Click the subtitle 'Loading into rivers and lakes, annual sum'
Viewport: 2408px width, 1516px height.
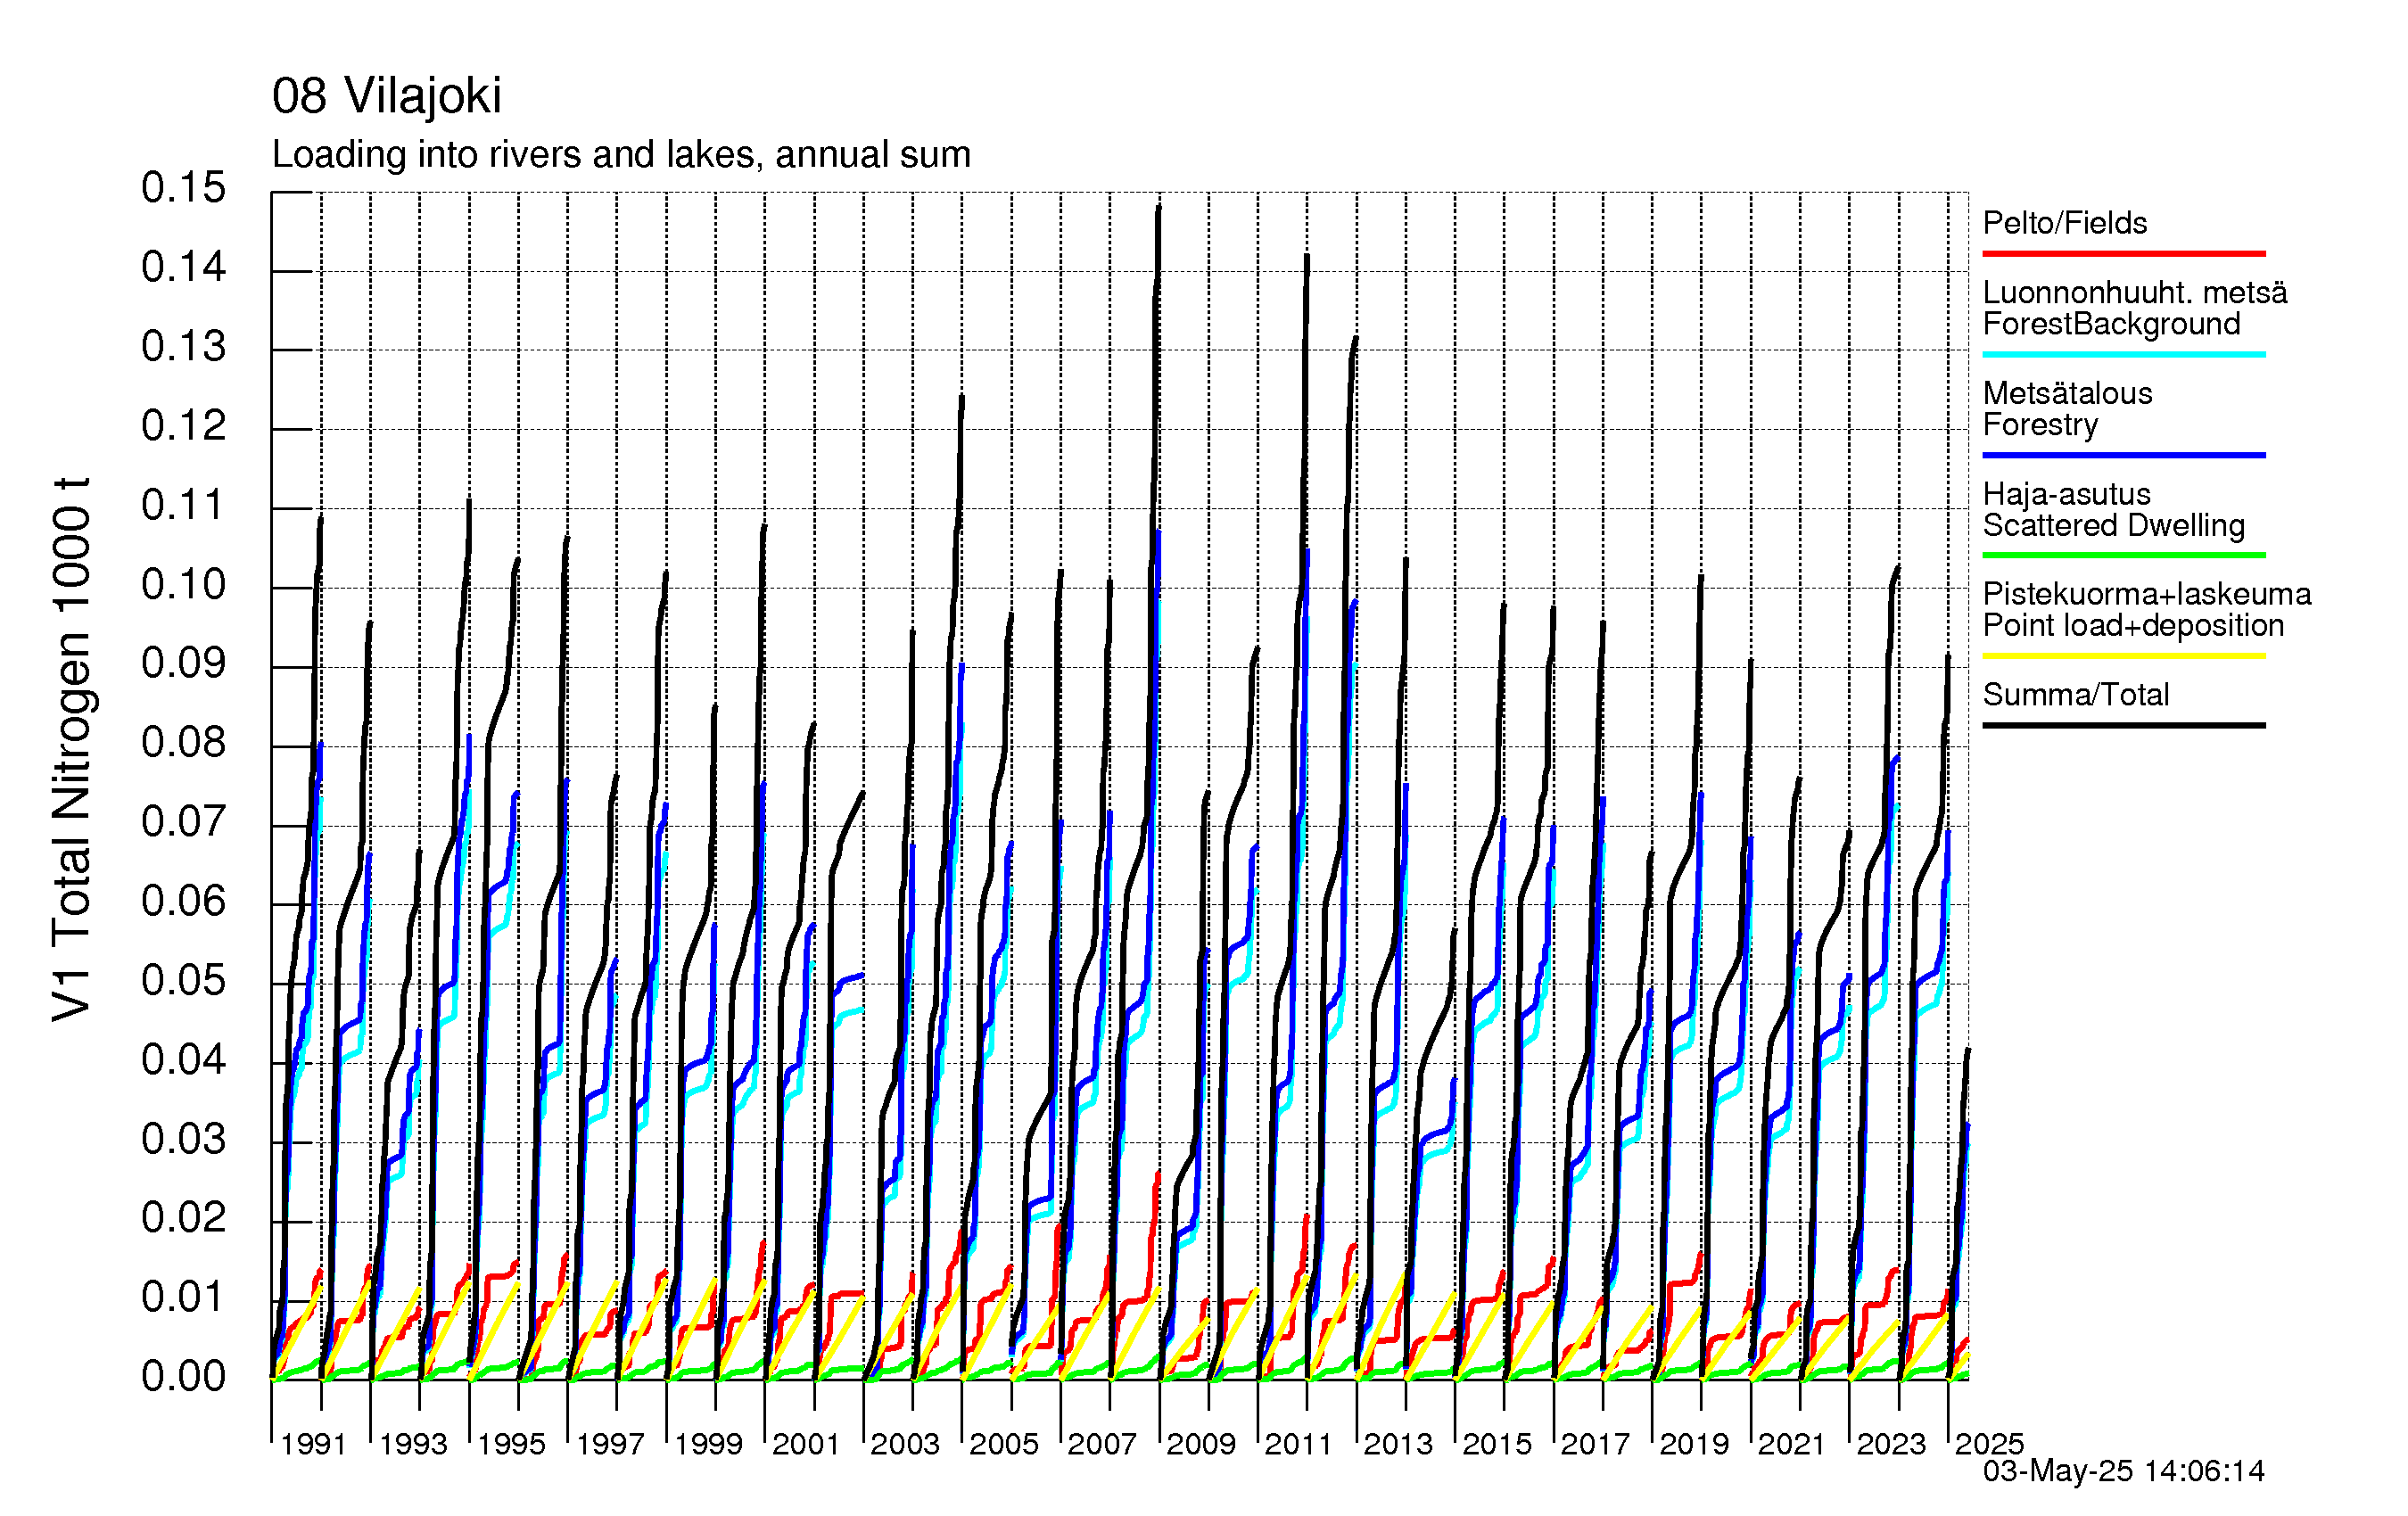(621, 155)
